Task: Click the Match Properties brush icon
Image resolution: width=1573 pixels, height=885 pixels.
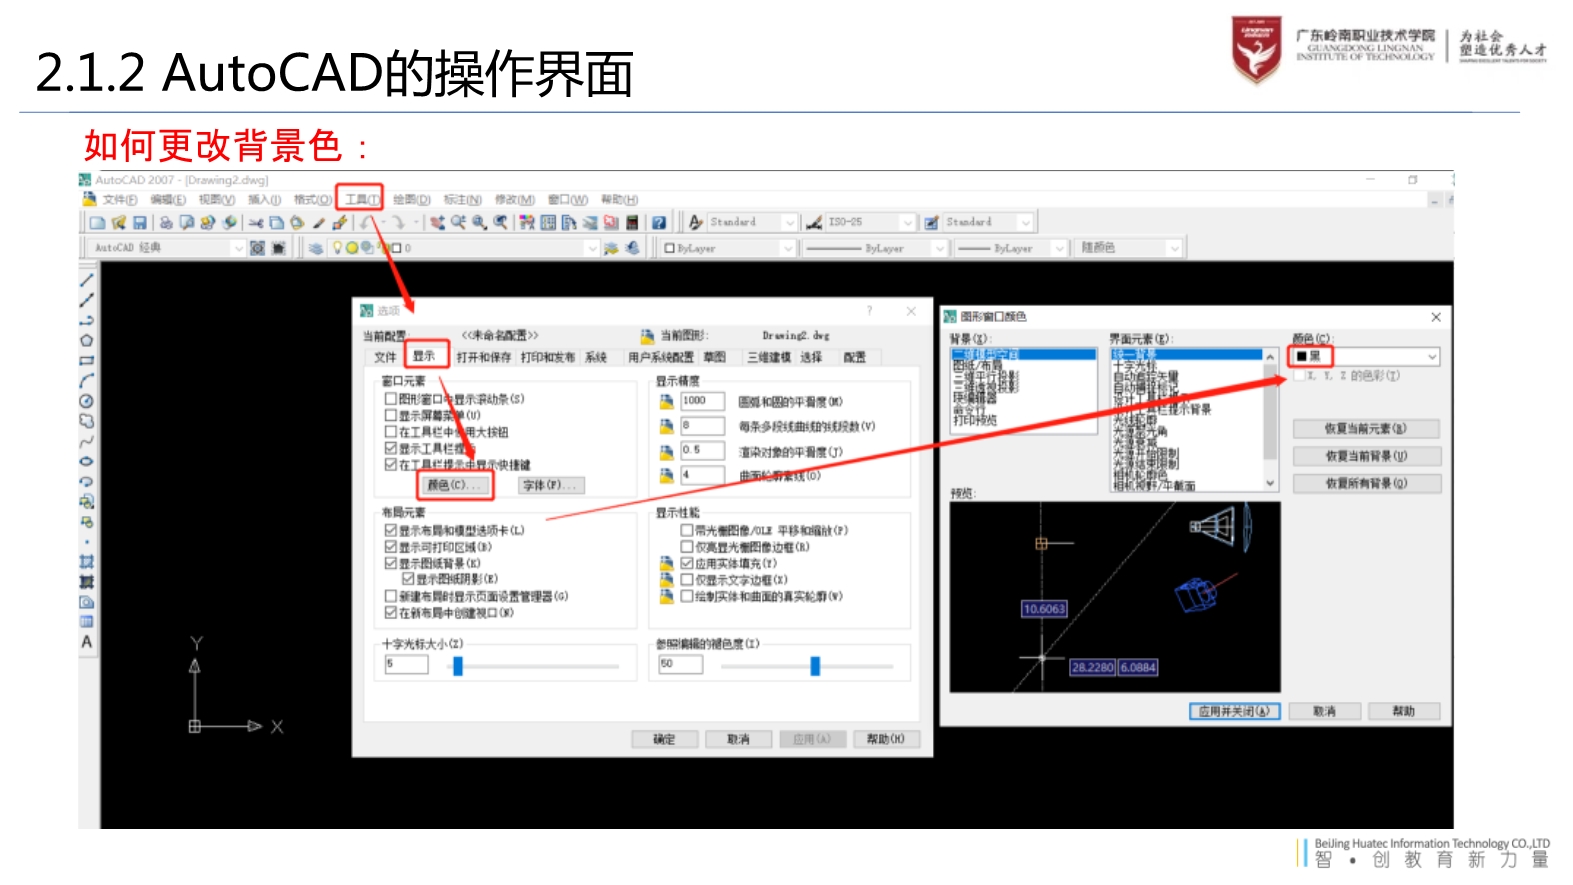Action: tap(319, 222)
